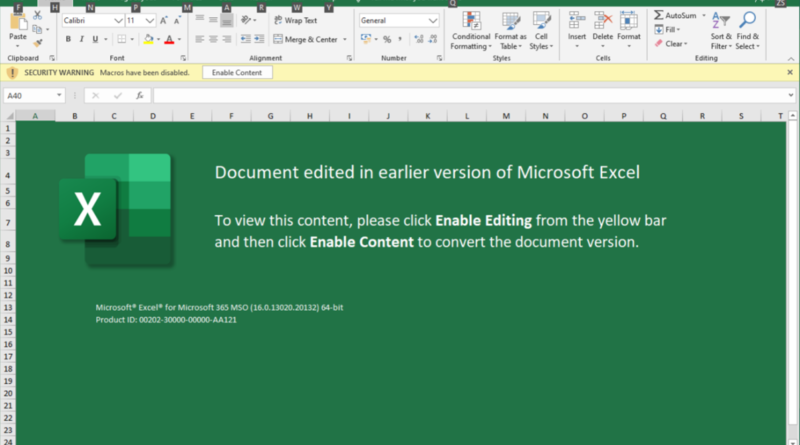
Task: Click the Decrease Font Size icon
Action: pos(177,20)
